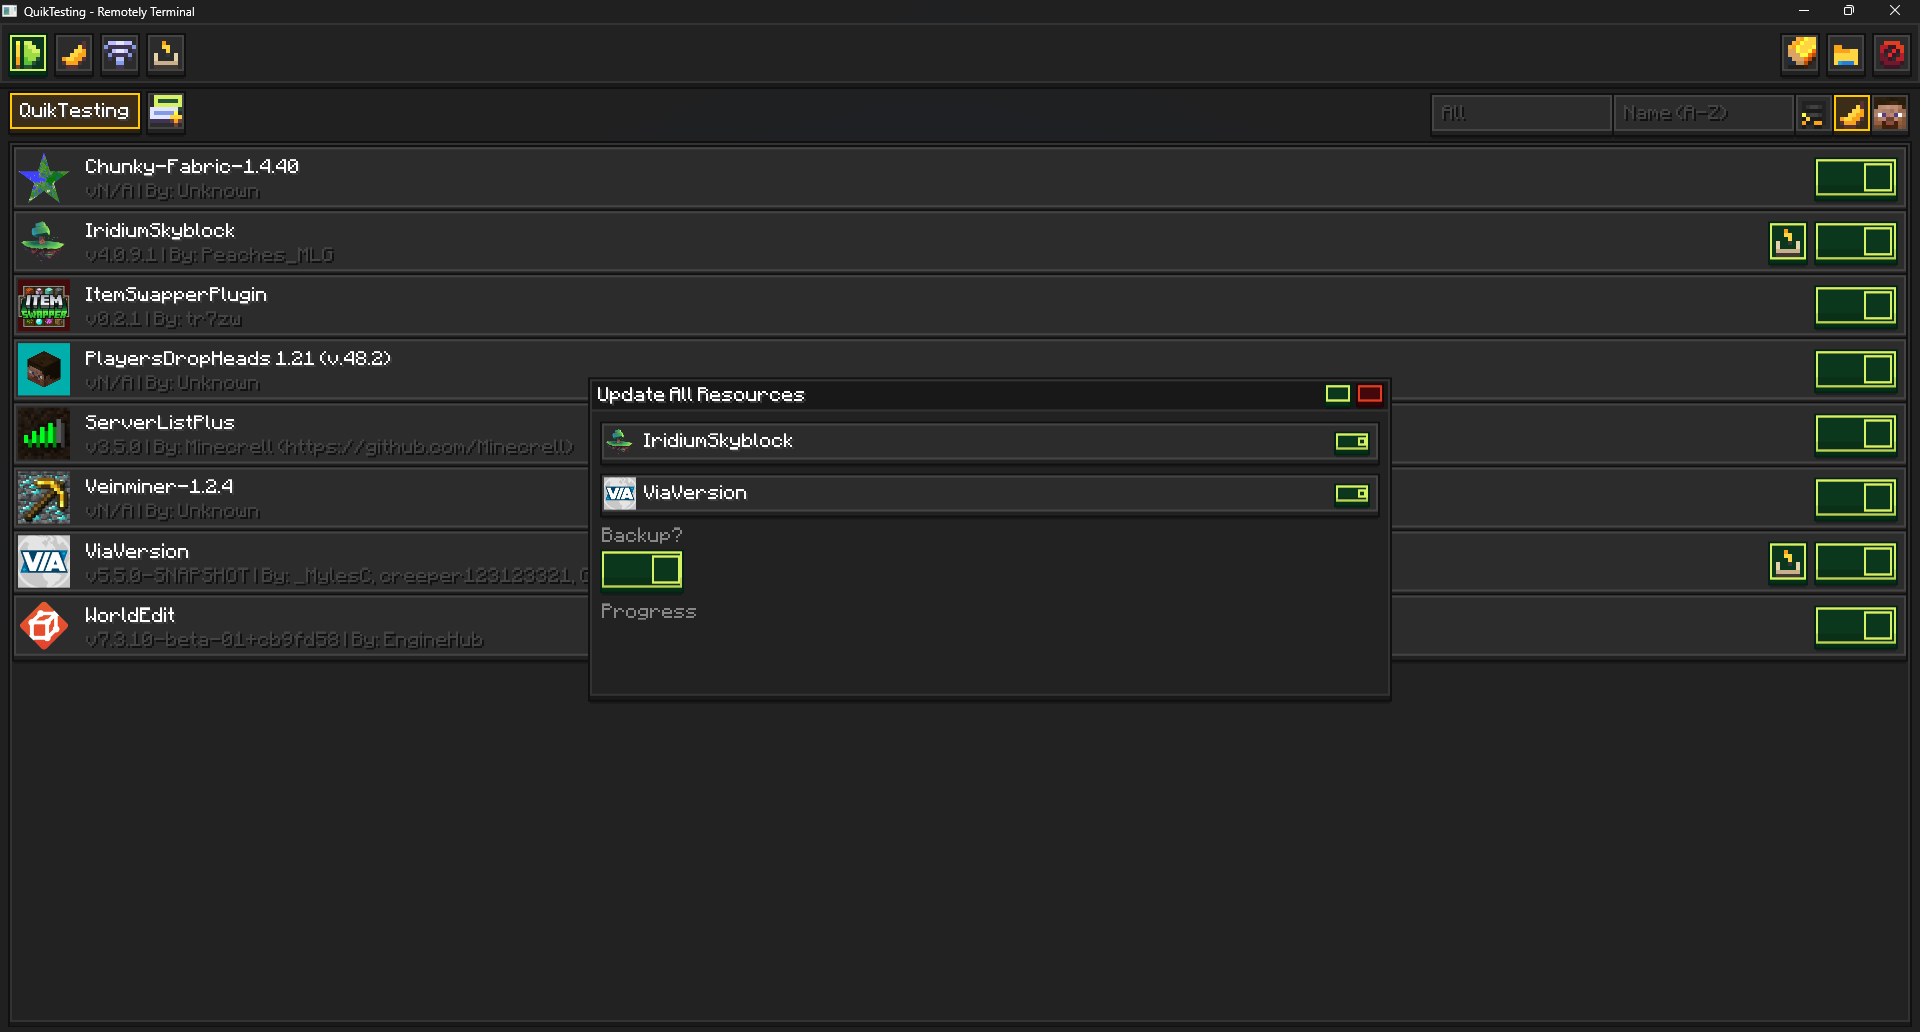Image resolution: width=1920 pixels, height=1032 pixels.
Task: Disable the WorldEdit plugin toggle
Action: click(x=1856, y=626)
